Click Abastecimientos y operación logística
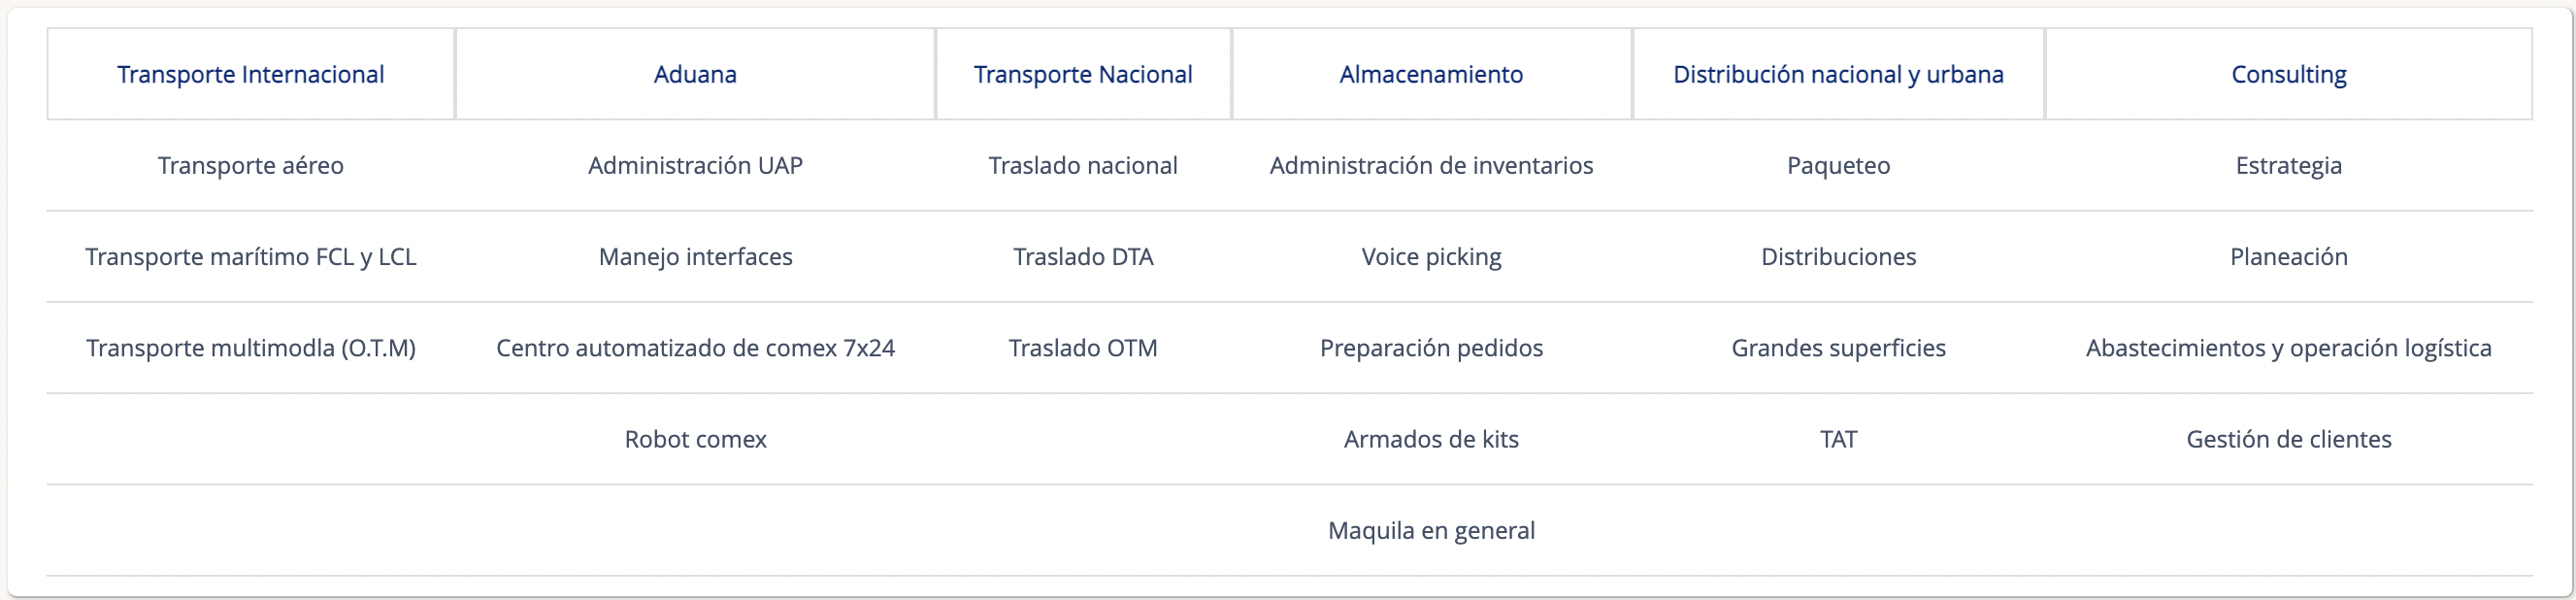The width and height of the screenshot is (2576, 600). coord(2288,348)
